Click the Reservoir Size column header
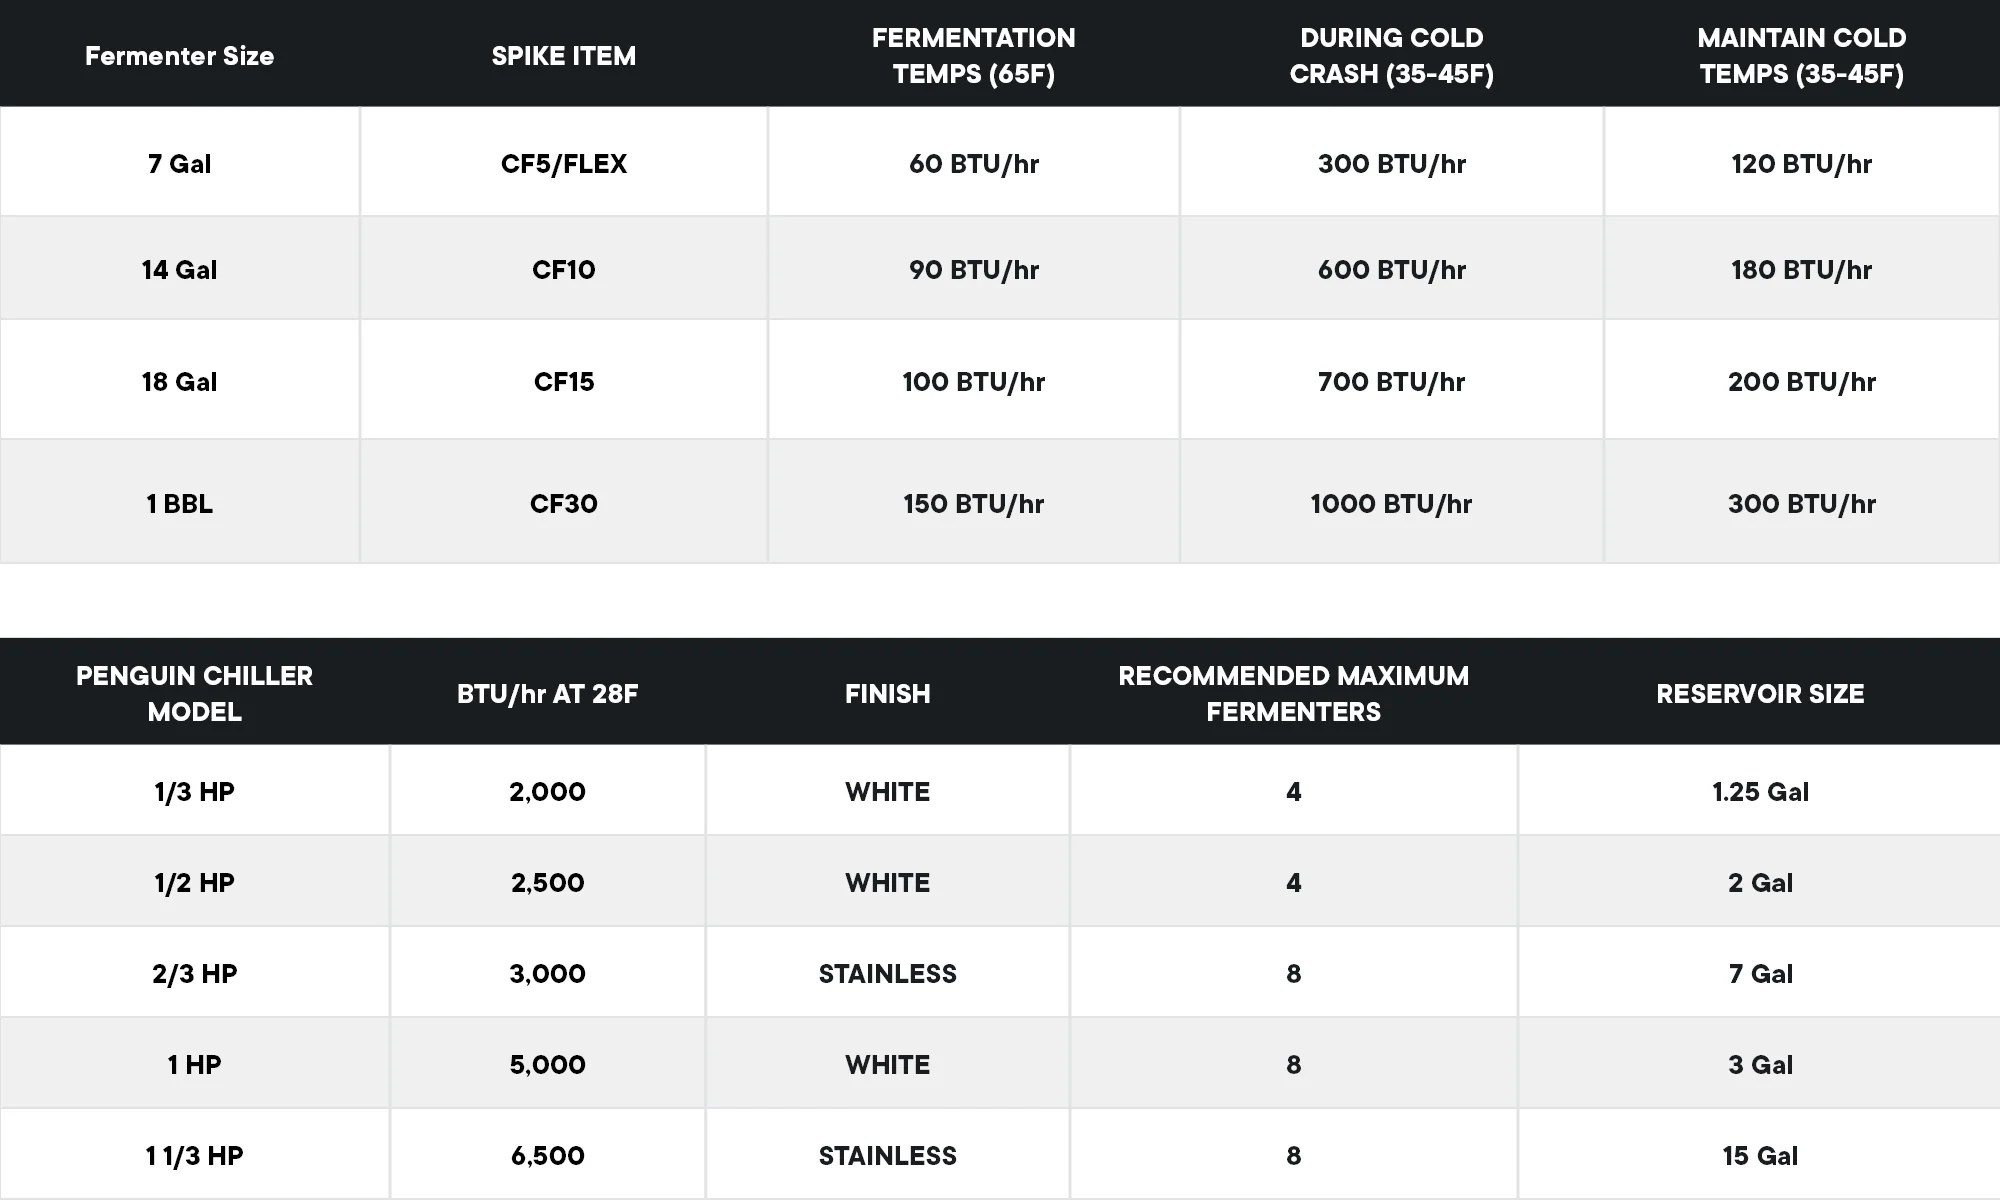This screenshot has width=2000, height=1200. [1760, 694]
